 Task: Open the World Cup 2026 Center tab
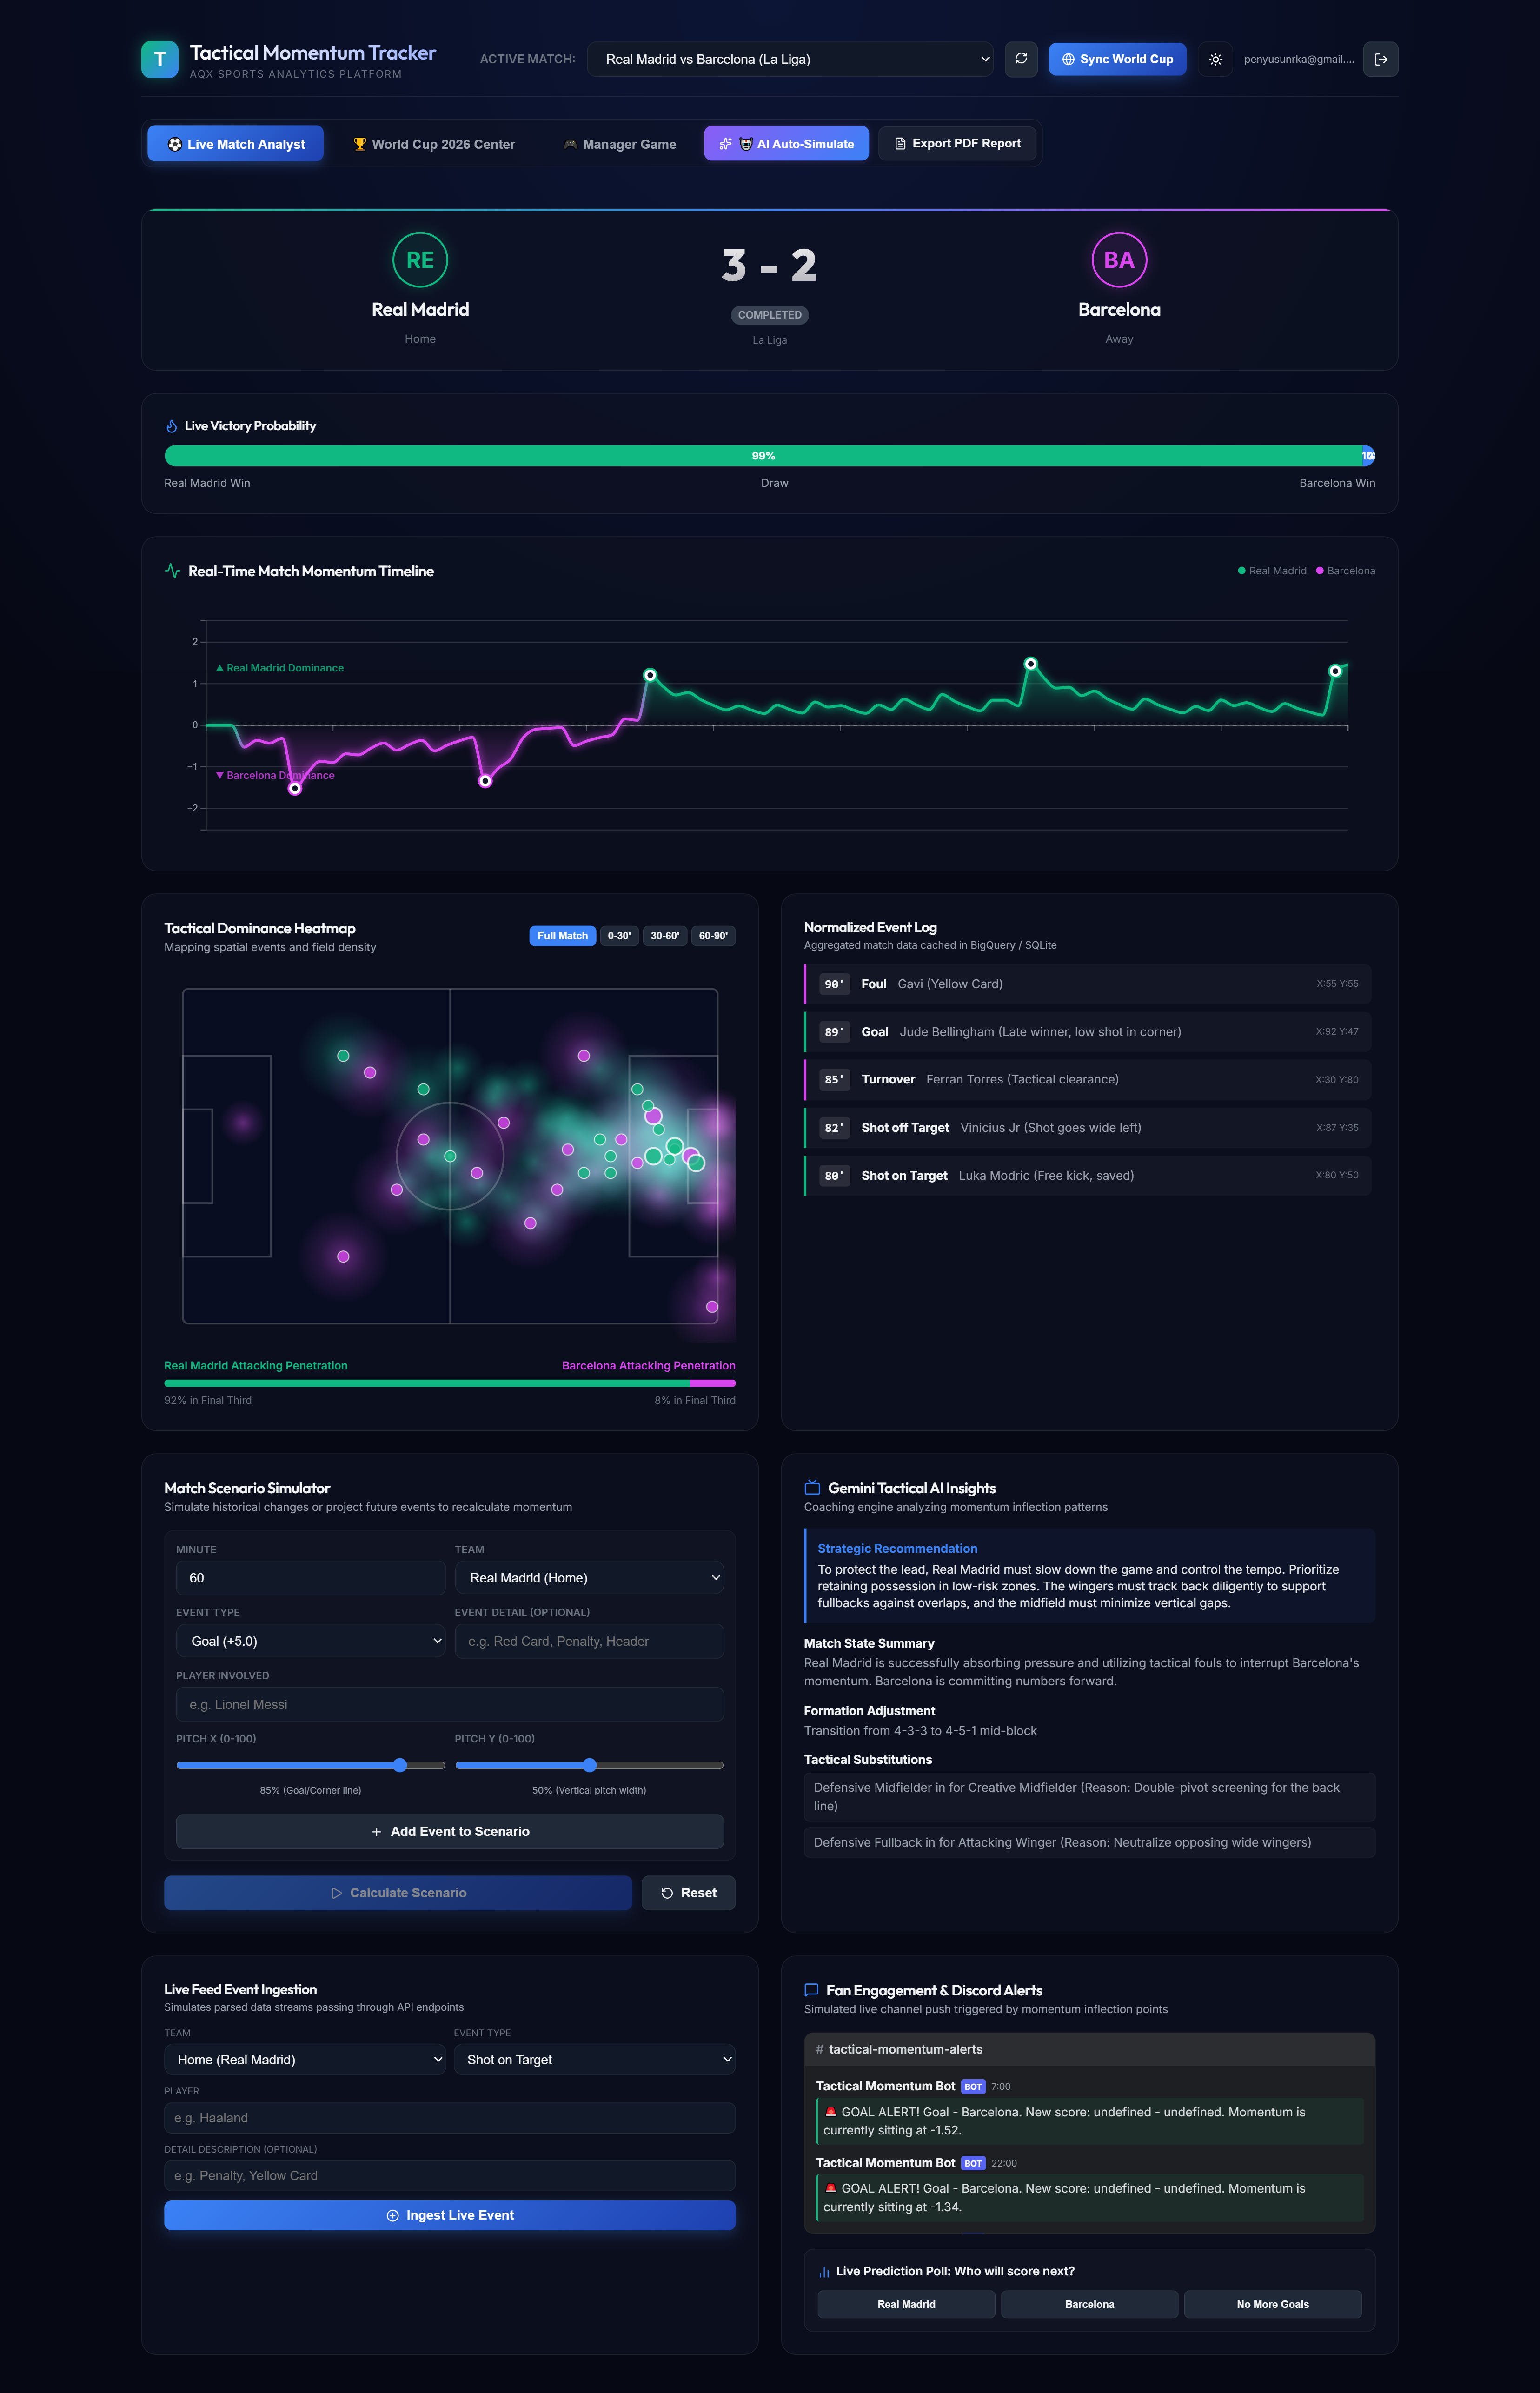click(433, 144)
